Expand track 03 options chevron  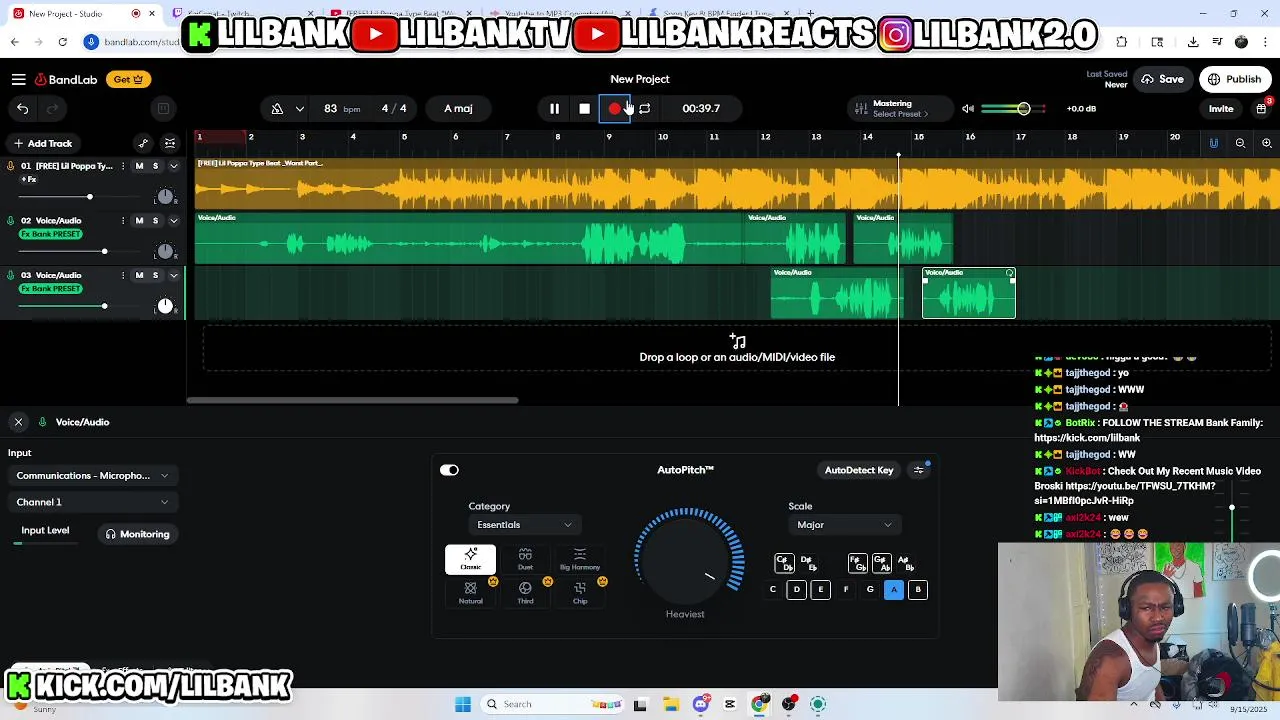(x=173, y=275)
